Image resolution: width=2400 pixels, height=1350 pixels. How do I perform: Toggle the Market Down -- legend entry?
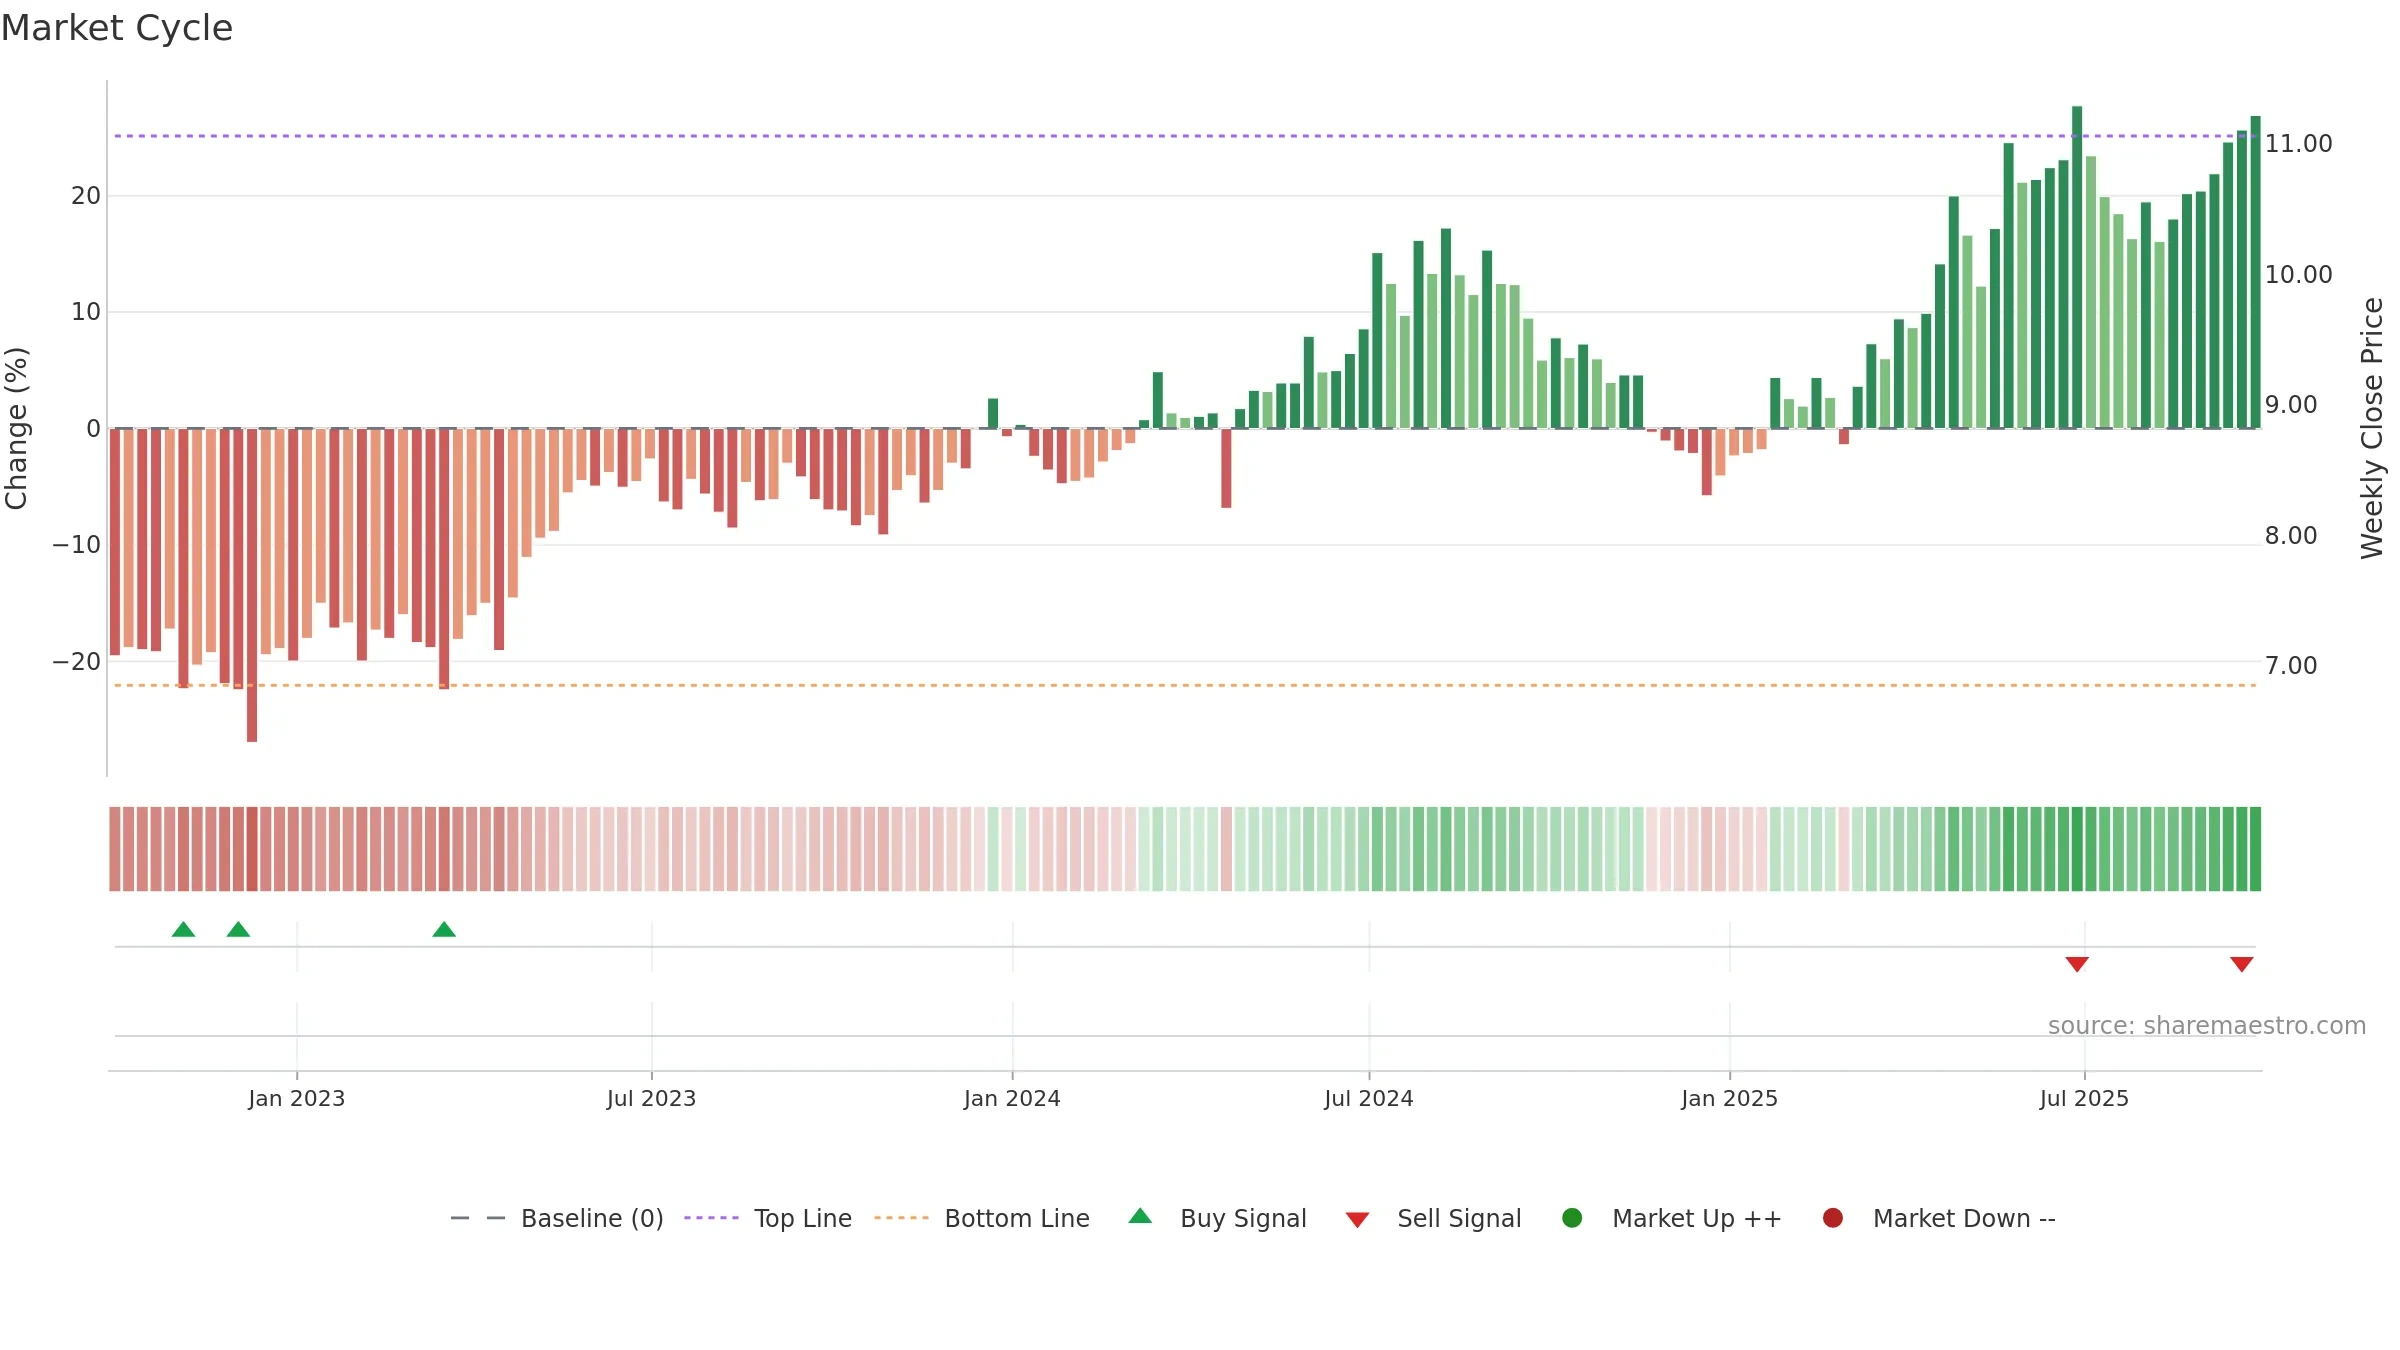coord(1939,1218)
